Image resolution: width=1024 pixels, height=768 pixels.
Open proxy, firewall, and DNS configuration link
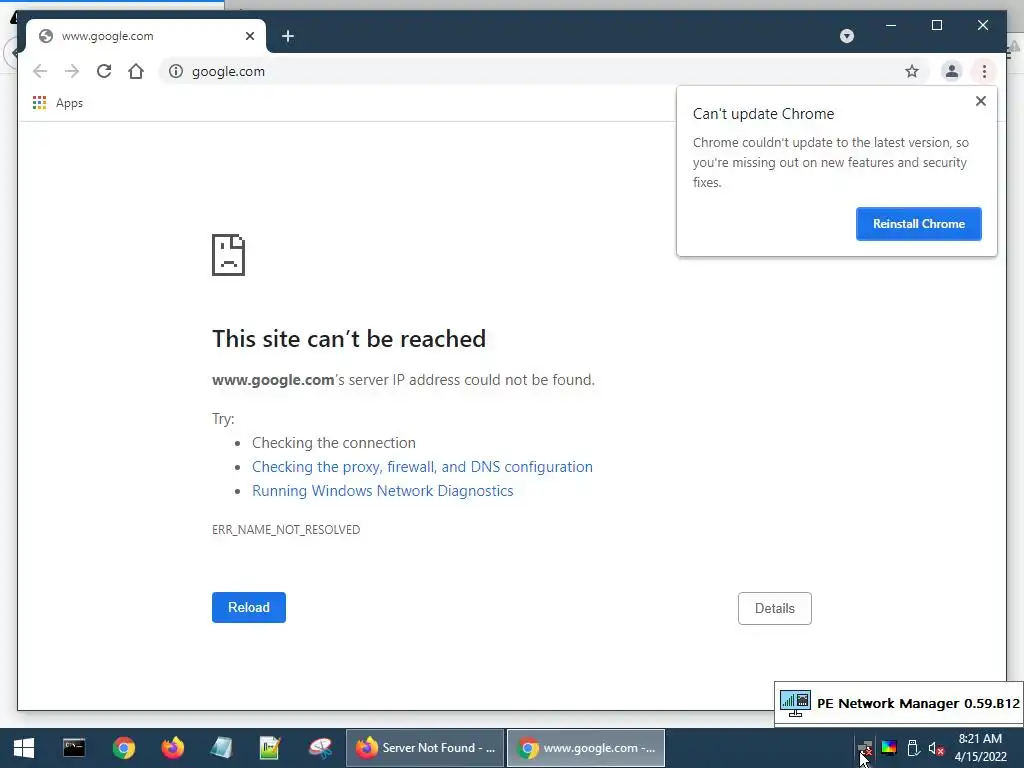coord(423,467)
